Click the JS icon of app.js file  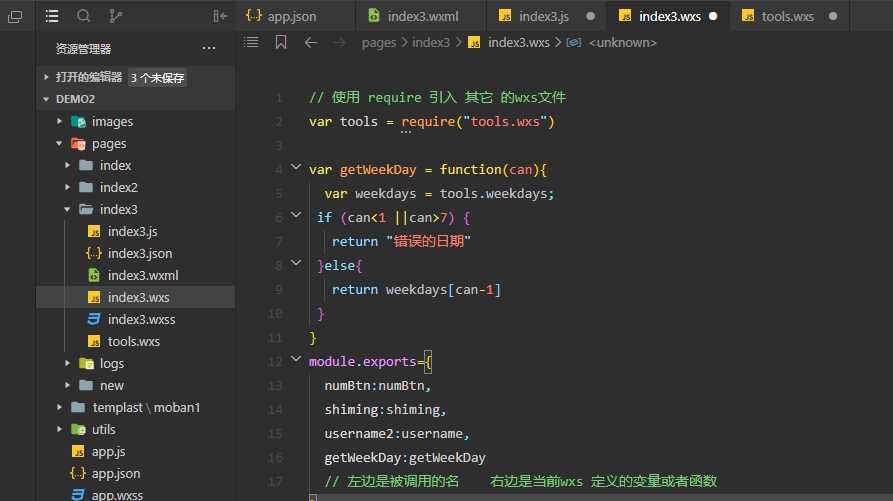point(79,451)
